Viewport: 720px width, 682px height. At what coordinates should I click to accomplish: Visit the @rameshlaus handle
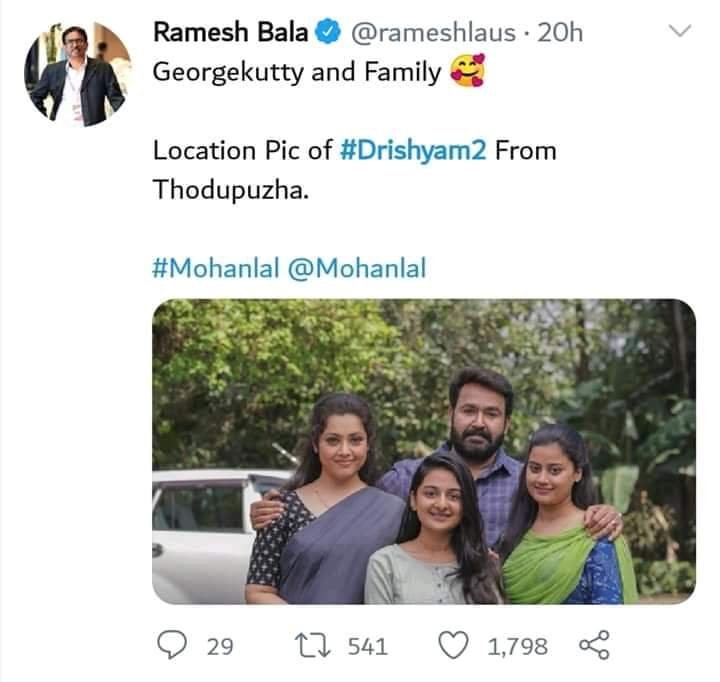pos(431,33)
